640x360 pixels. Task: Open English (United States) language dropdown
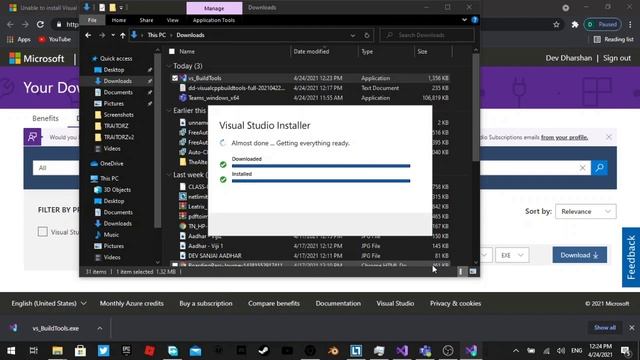tap(49, 303)
